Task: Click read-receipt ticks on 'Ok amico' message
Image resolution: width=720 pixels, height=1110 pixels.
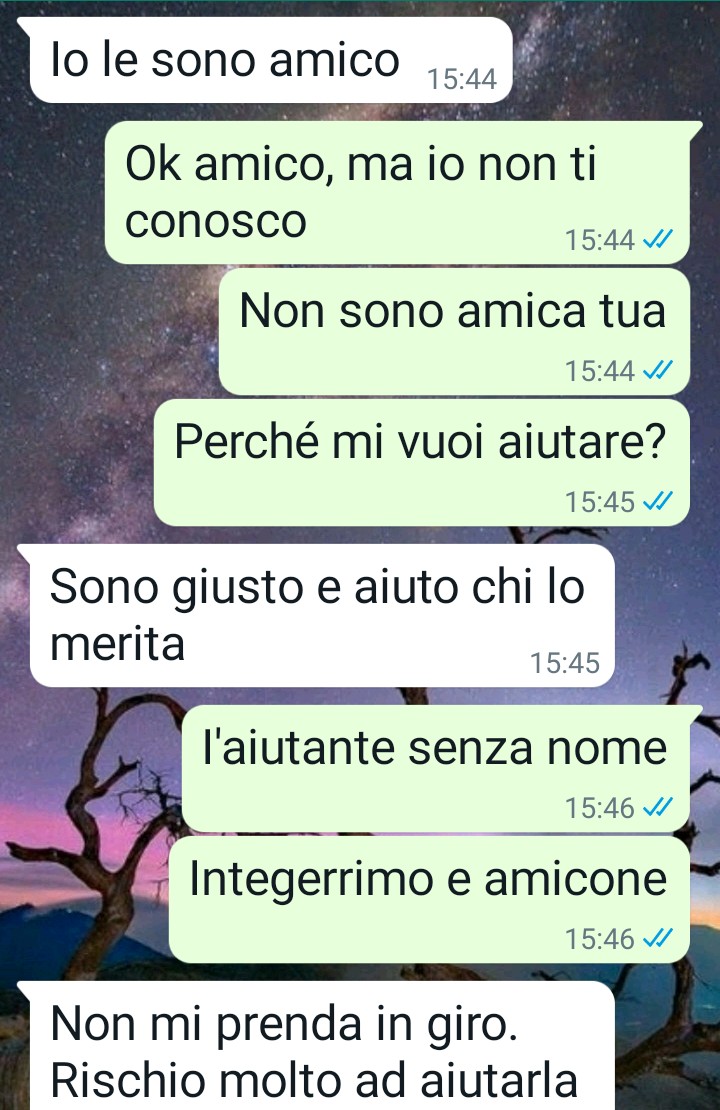Action: pyautogui.click(x=658, y=240)
